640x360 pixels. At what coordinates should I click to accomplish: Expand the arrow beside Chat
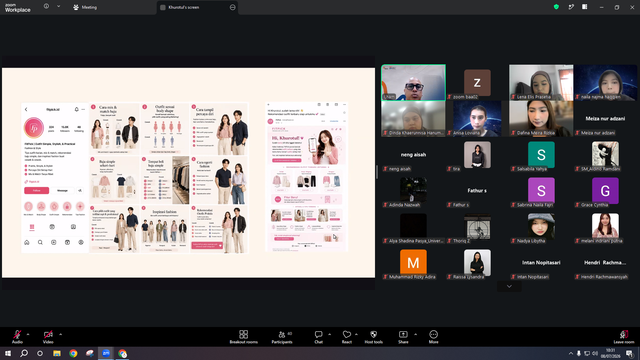click(x=329, y=334)
